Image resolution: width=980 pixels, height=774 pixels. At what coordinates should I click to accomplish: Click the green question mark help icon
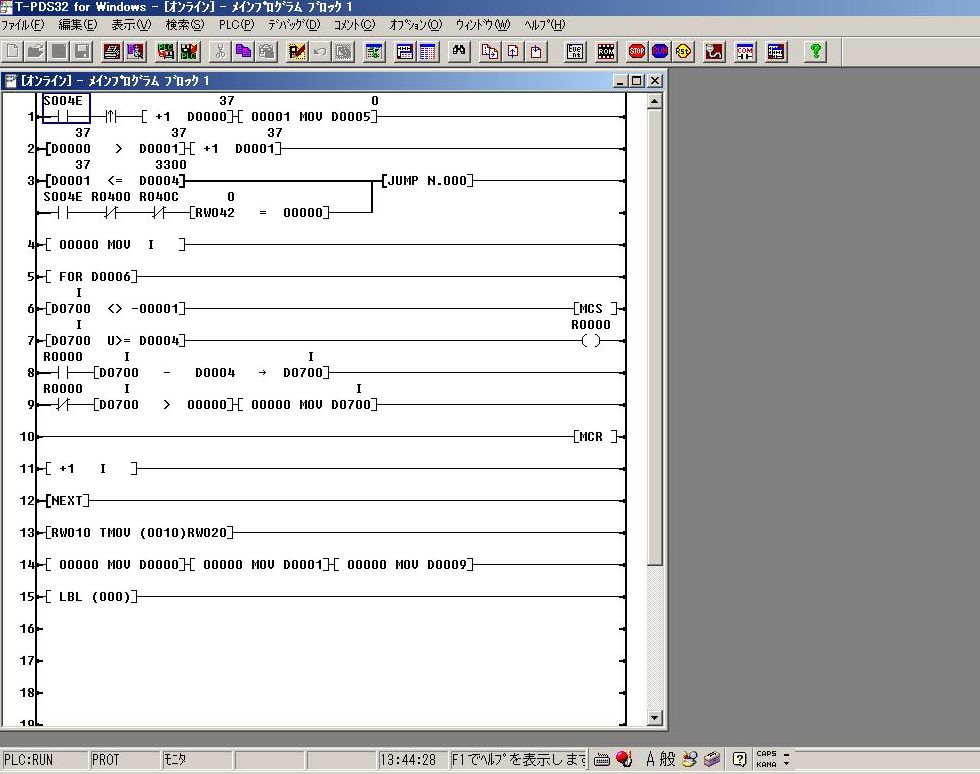[816, 51]
